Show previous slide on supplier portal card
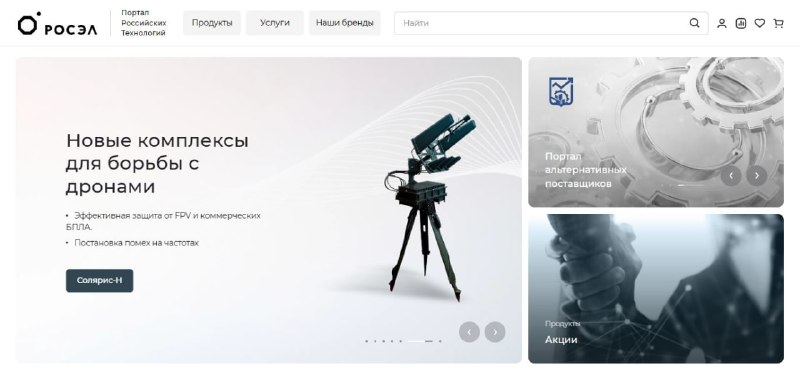Image resolution: width=800 pixels, height=385 pixels. pos(731,175)
